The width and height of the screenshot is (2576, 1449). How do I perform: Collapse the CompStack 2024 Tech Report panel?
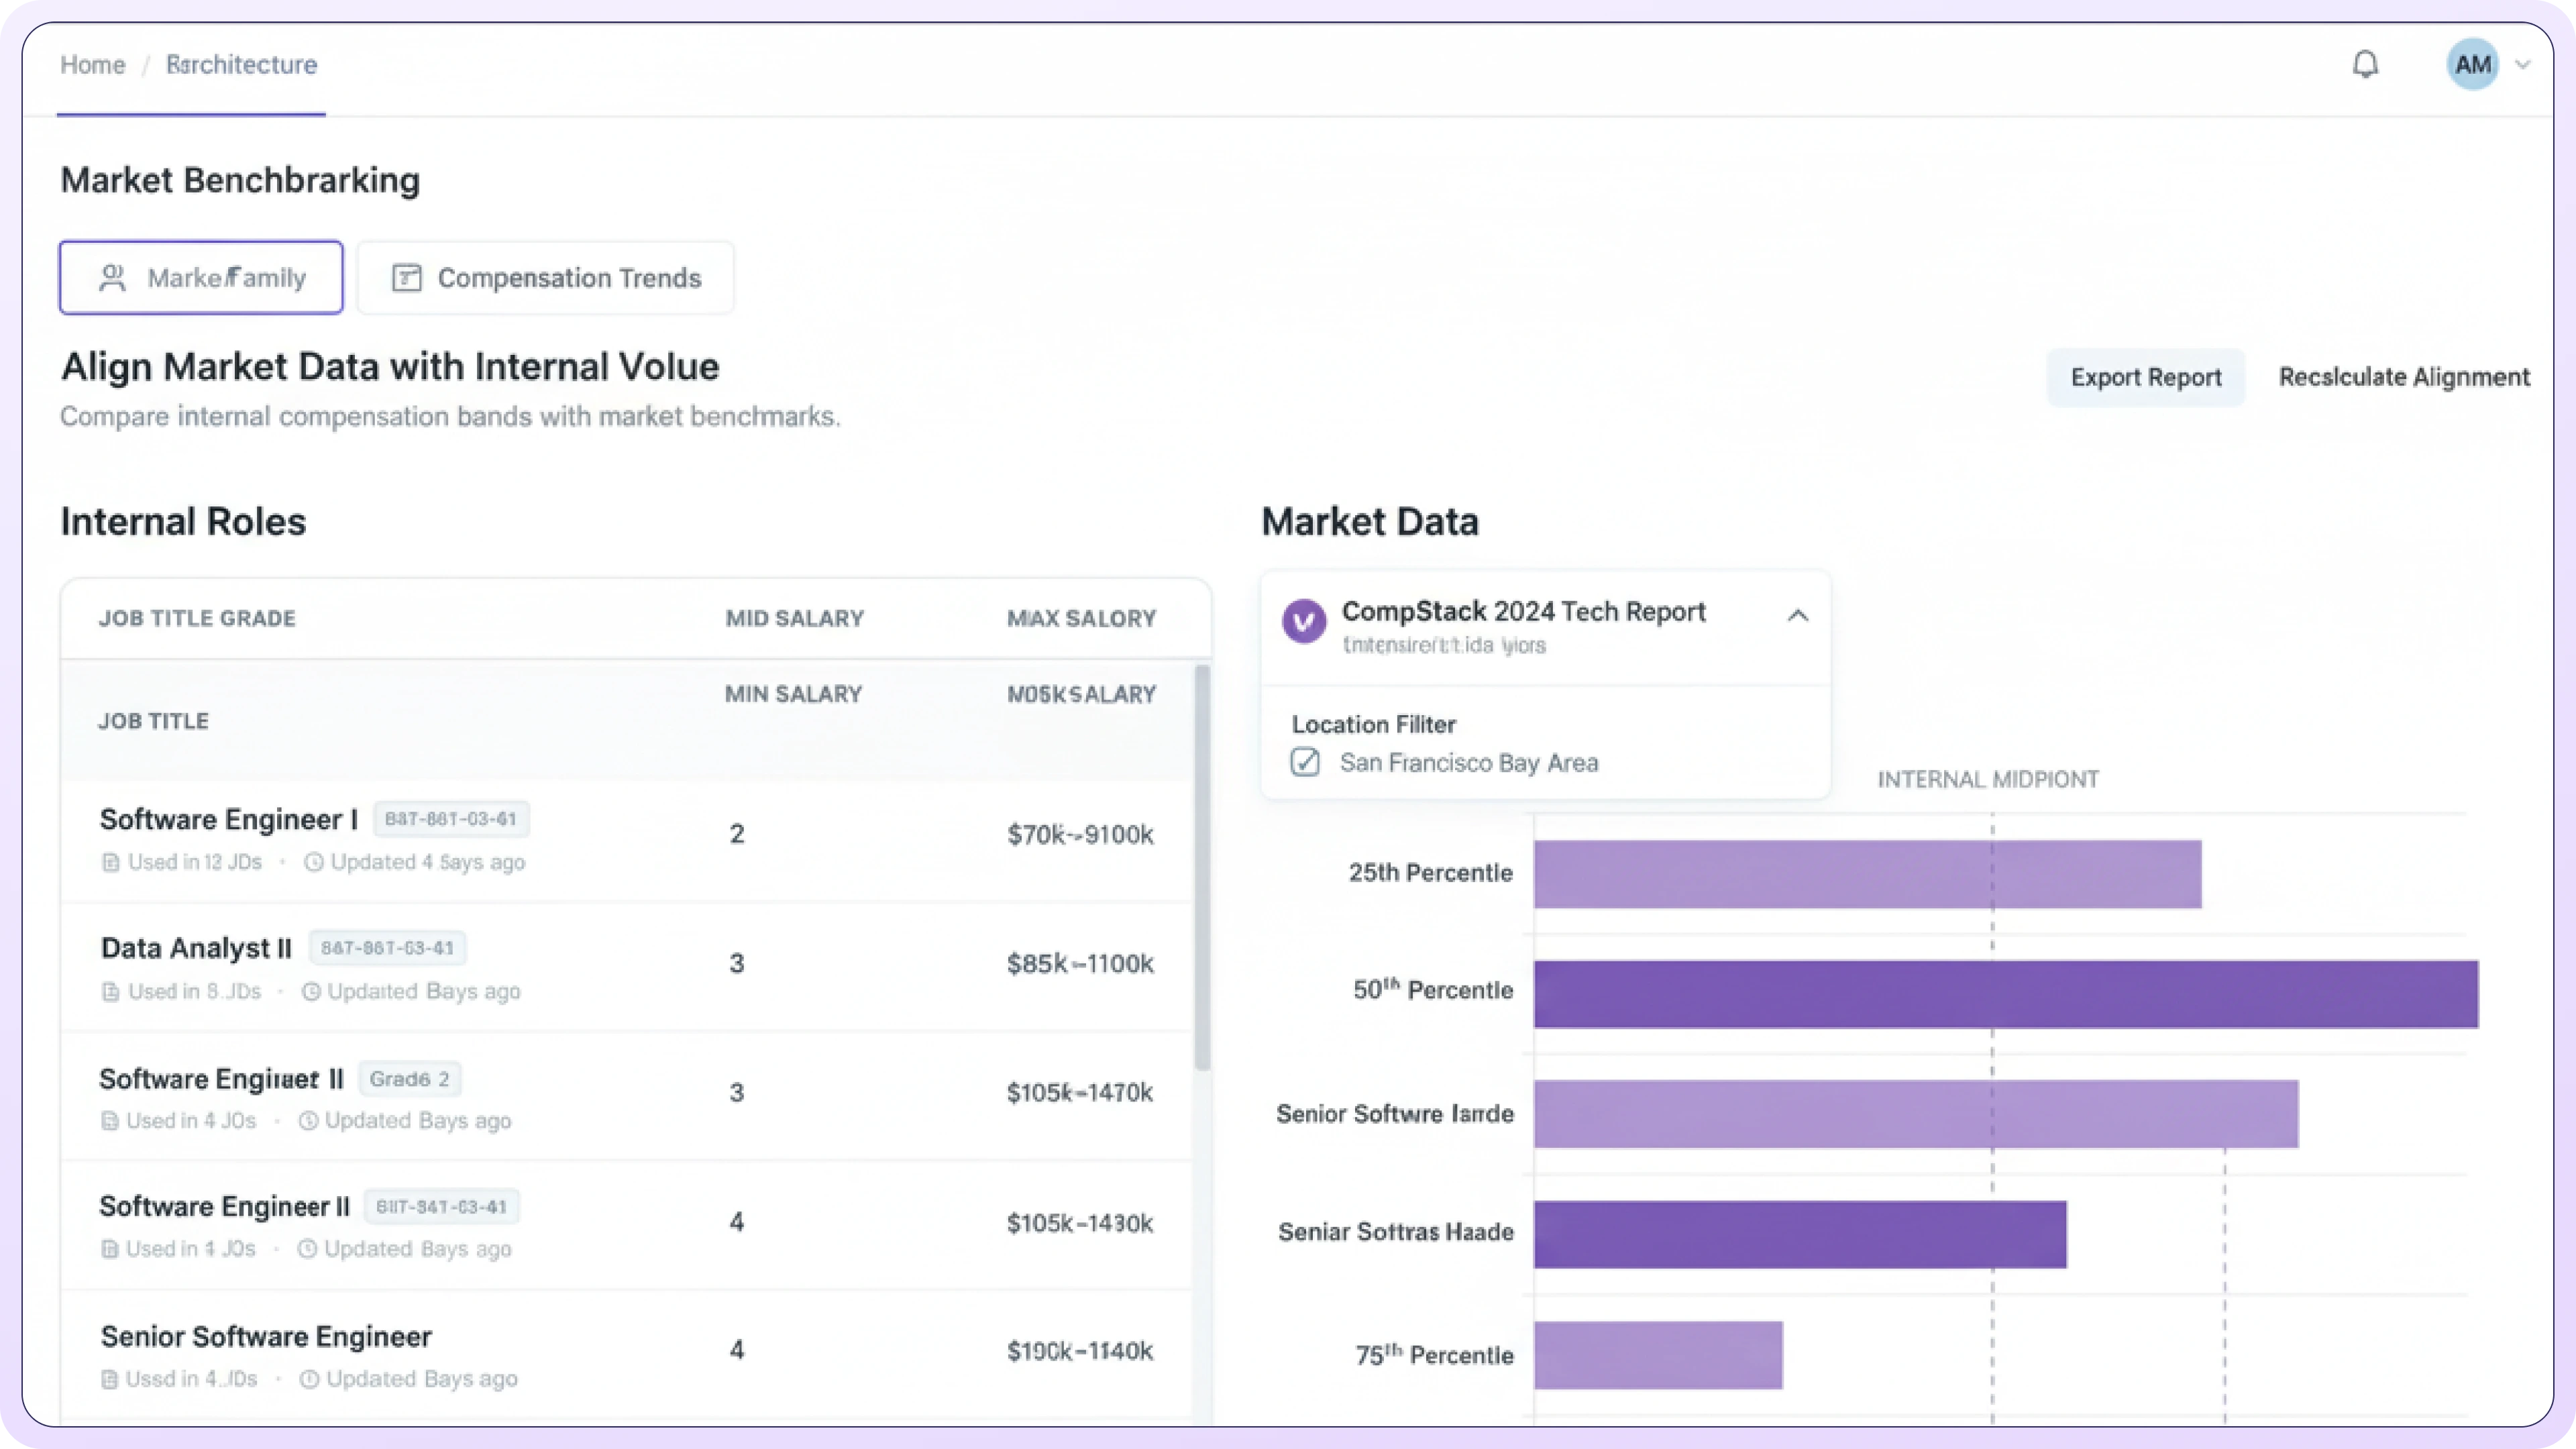1797,616
